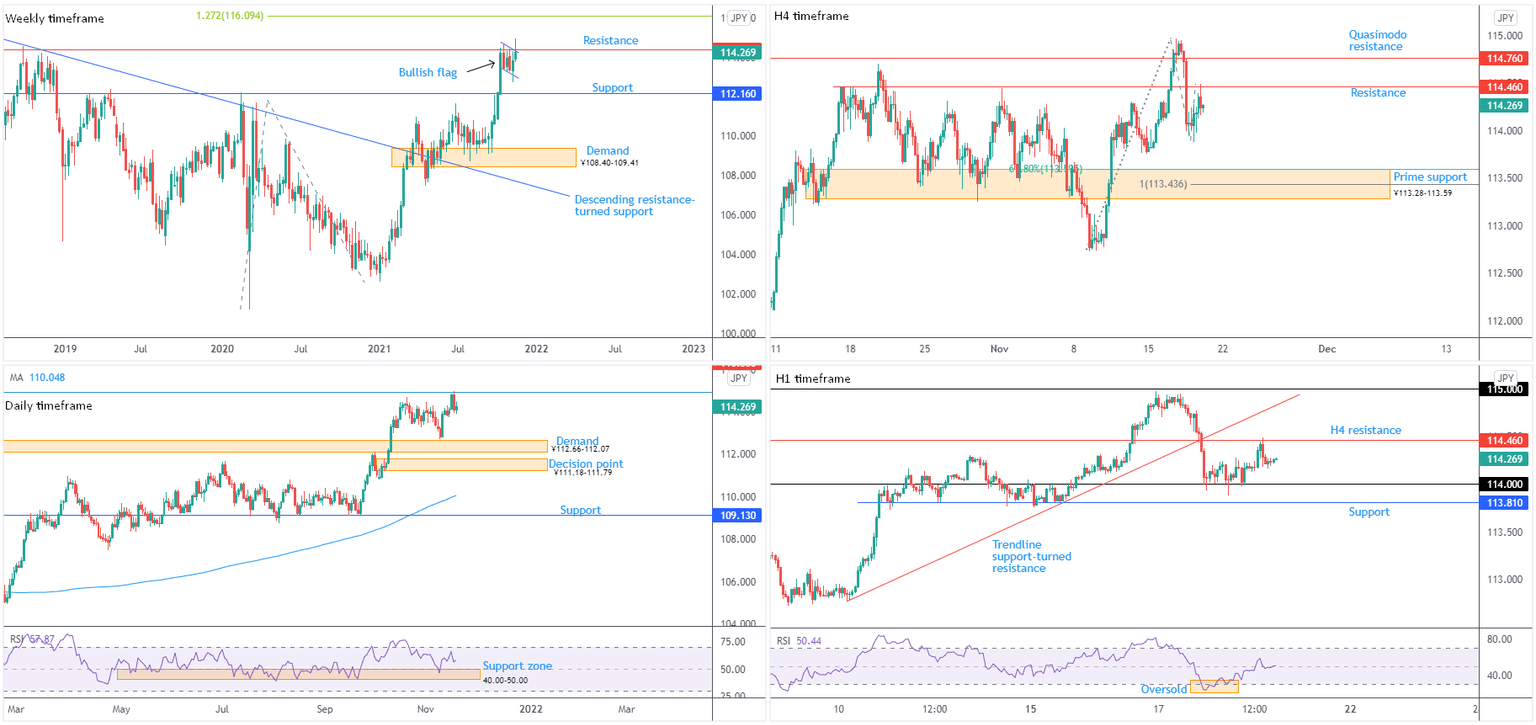Select the Daily timeframe chart title
The width and height of the screenshot is (1536, 725).
49,406
